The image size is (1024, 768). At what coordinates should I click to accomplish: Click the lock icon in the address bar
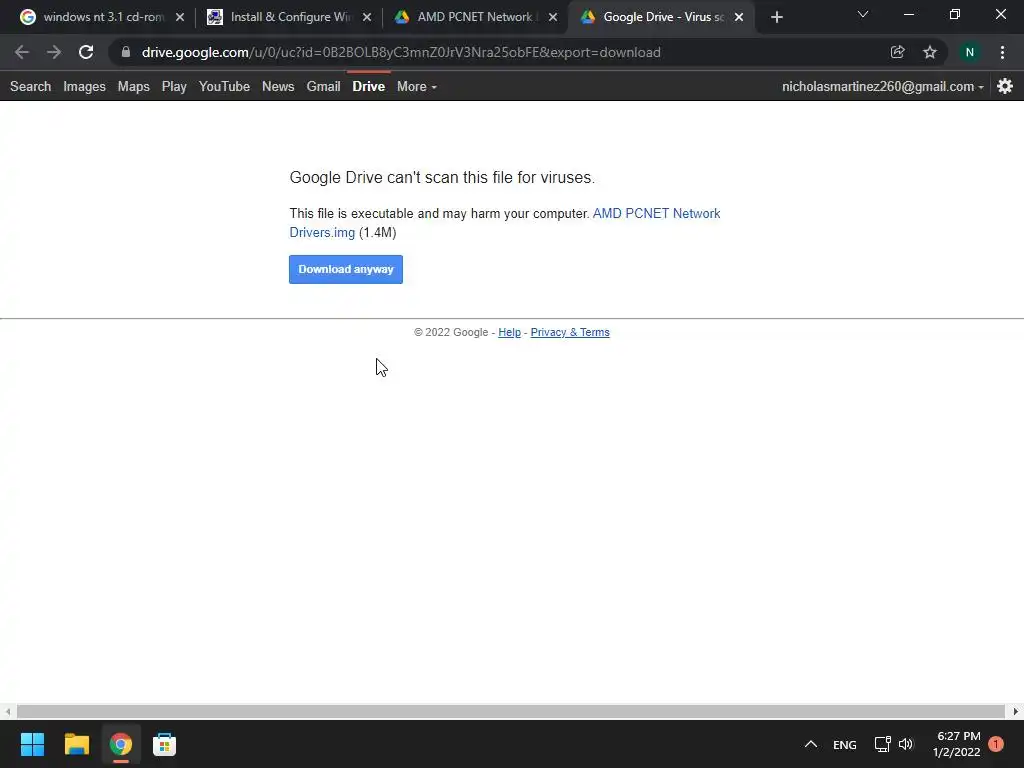coord(126,52)
